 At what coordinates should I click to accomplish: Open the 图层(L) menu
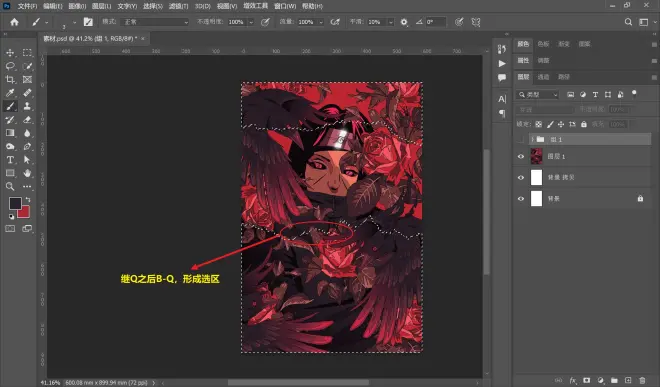pos(101,6)
